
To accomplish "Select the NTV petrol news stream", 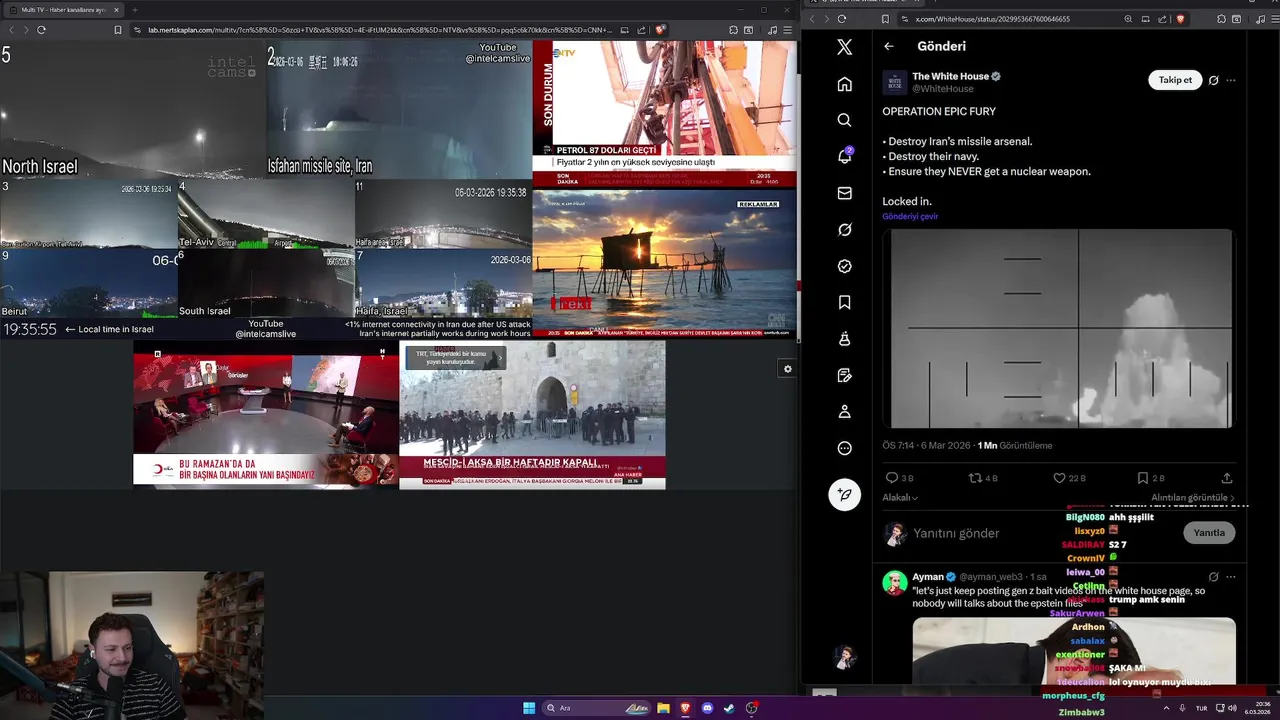I will (665, 114).
